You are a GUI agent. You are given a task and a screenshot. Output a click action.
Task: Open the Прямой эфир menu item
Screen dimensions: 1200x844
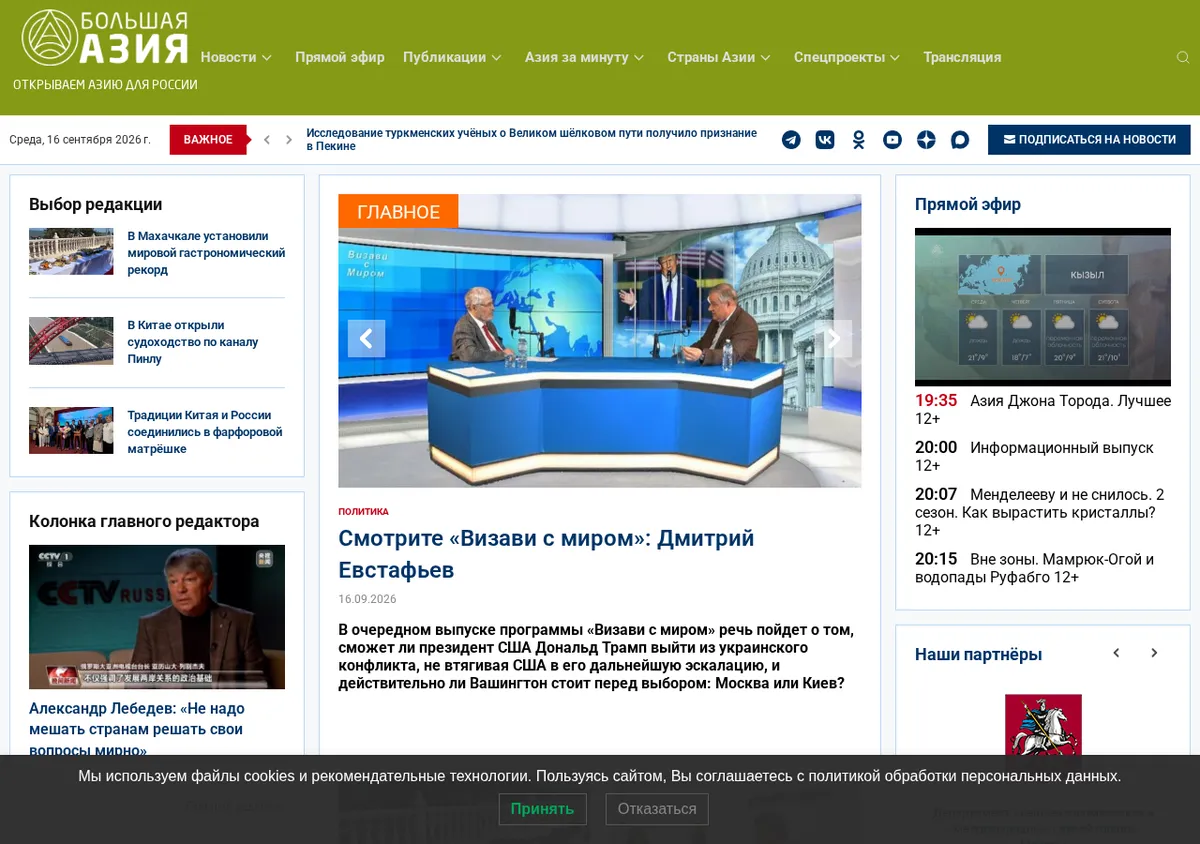tap(339, 57)
